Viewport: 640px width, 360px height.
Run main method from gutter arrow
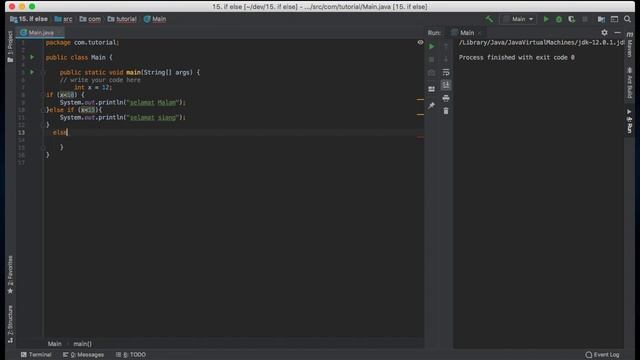[x=32, y=72]
